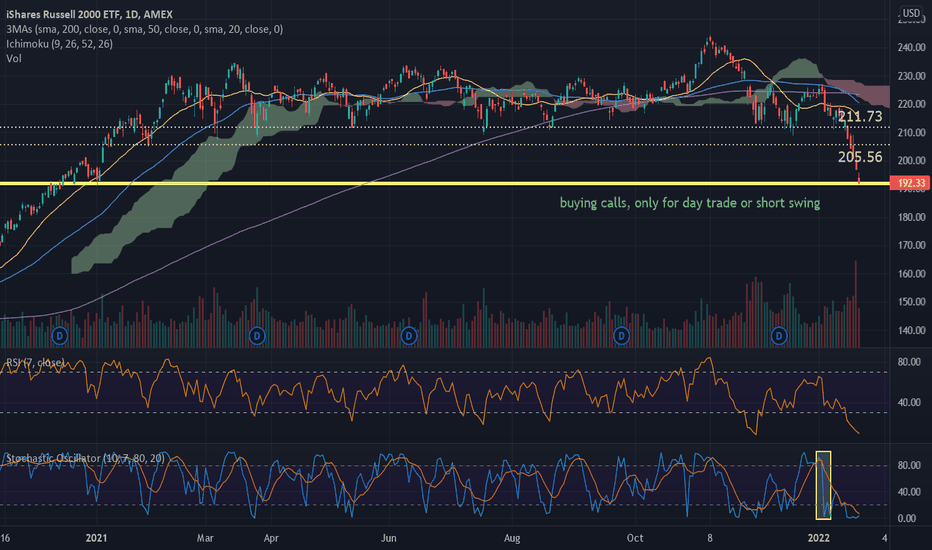Click the Aug label on the time axis
Image resolution: width=932 pixels, height=550 pixels.
[x=512, y=538]
